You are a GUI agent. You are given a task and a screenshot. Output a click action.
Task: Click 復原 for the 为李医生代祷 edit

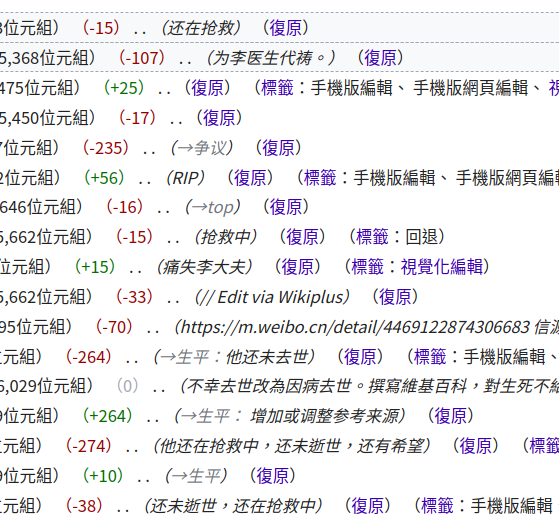click(380, 58)
